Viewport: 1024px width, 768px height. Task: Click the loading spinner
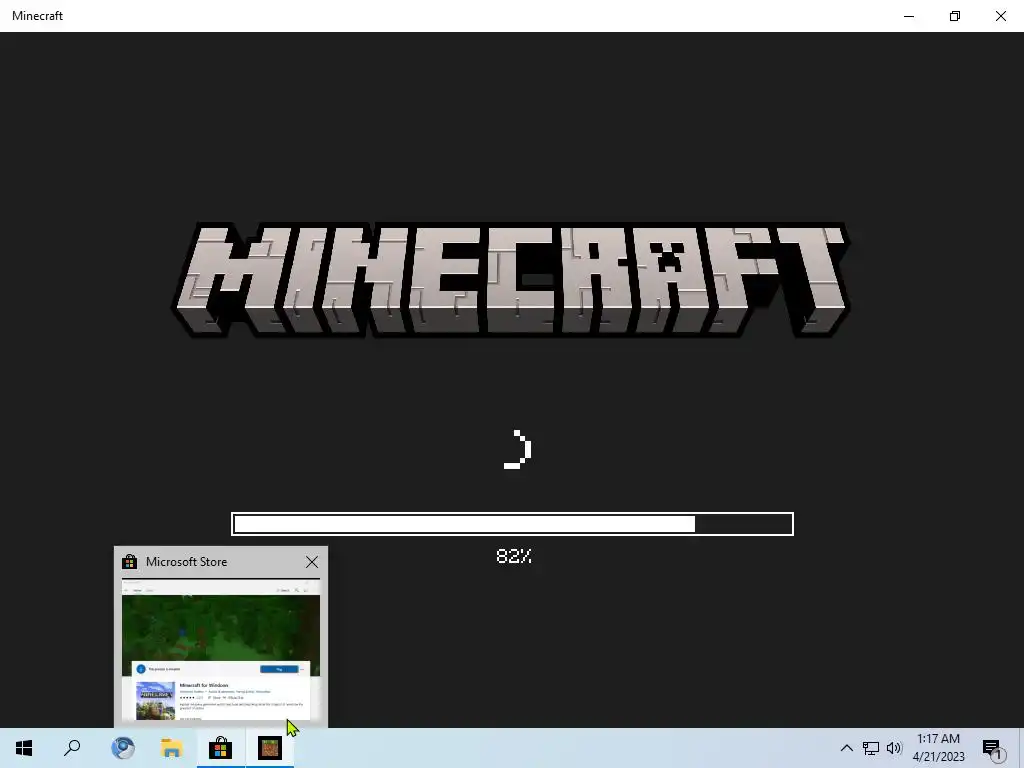click(517, 449)
